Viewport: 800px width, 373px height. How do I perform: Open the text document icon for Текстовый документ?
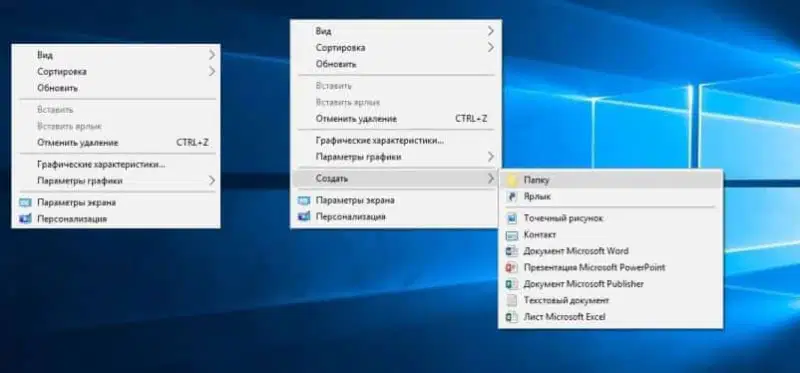point(512,301)
